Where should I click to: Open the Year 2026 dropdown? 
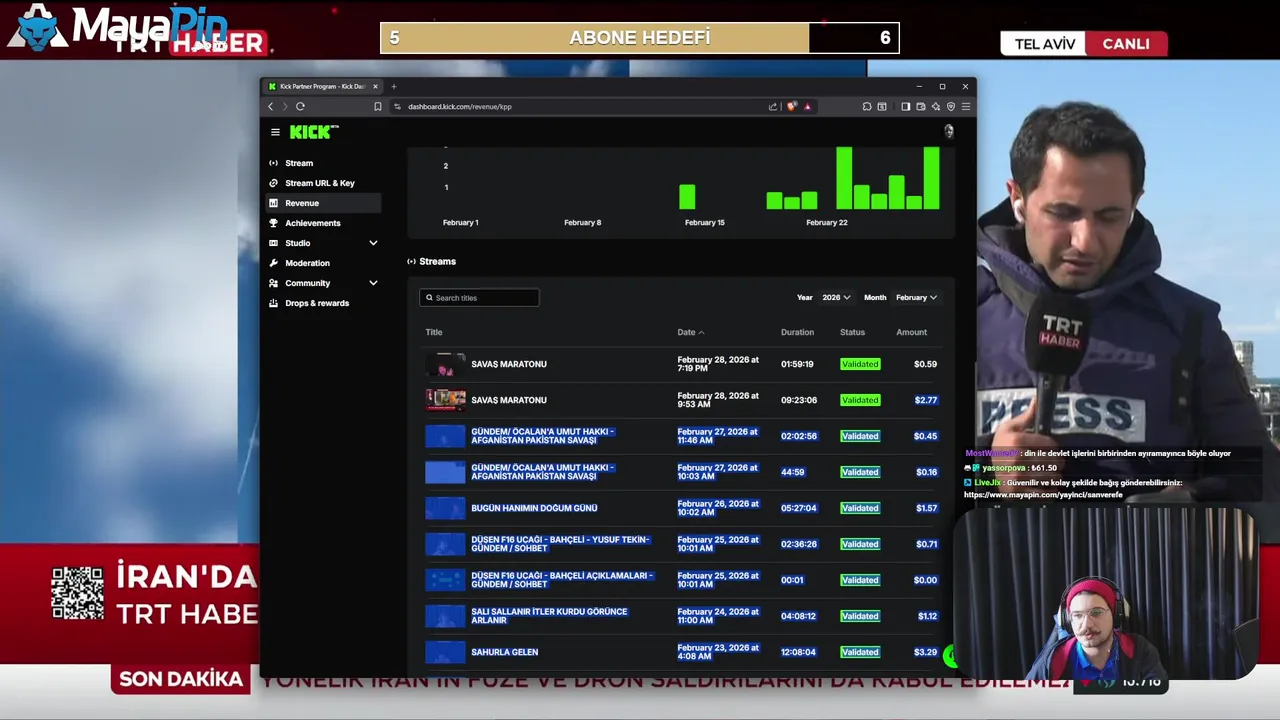click(x=836, y=297)
